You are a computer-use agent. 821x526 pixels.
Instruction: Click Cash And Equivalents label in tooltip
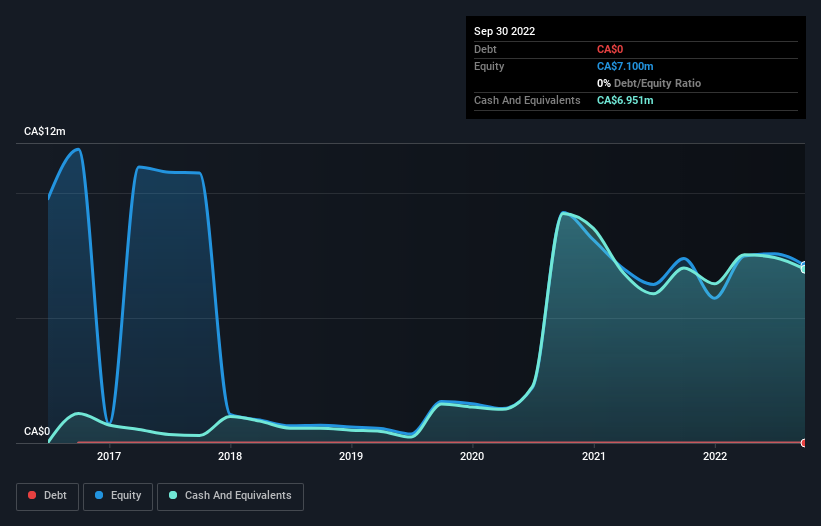pos(527,100)
